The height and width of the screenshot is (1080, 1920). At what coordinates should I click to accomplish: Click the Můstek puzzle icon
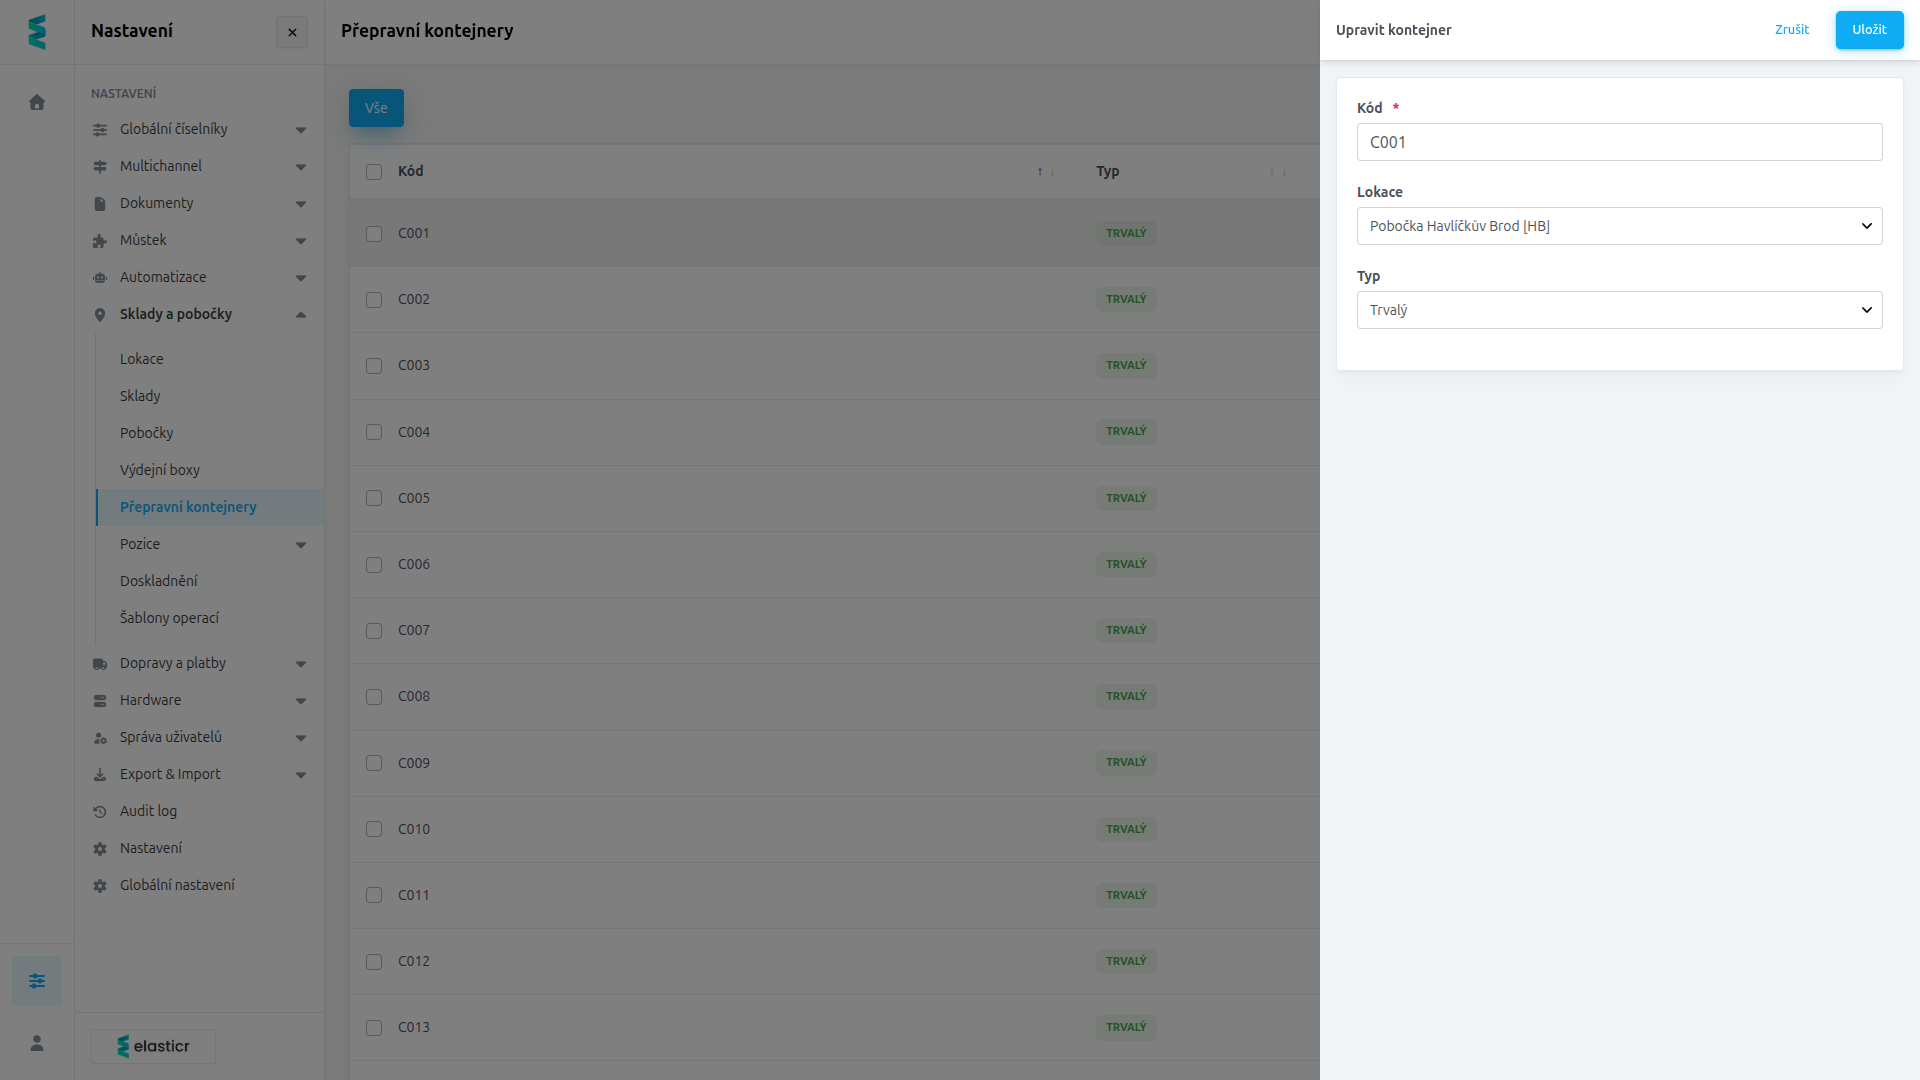tap(100, 241)
